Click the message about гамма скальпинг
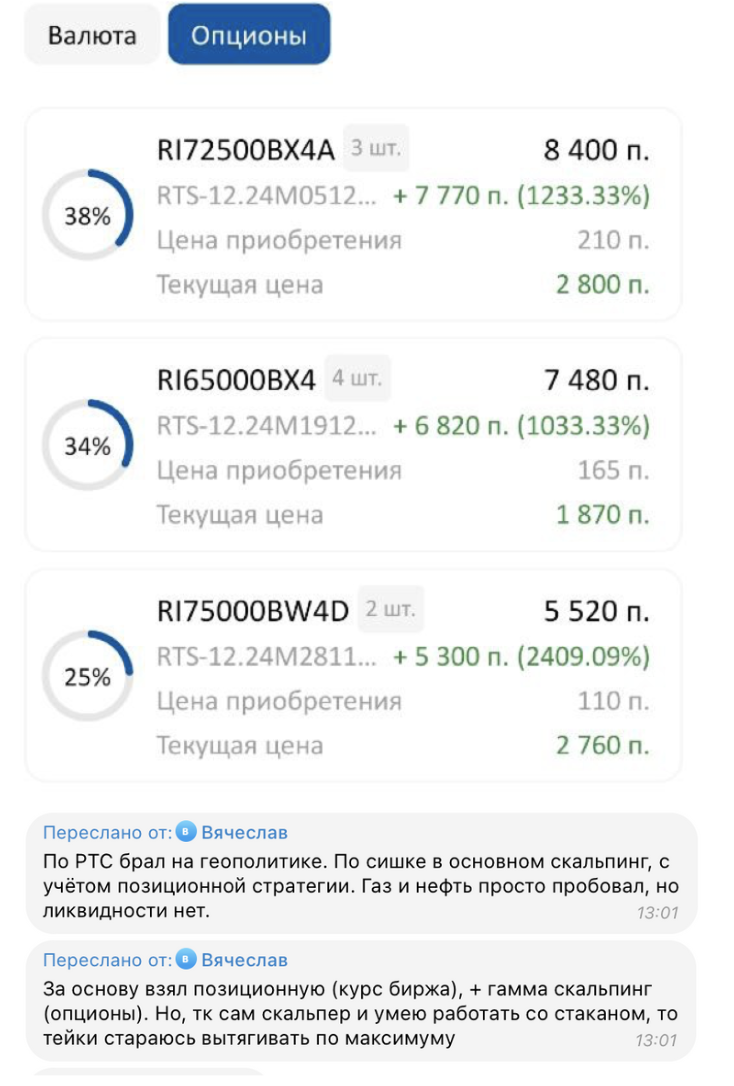 coord(361,1001)
